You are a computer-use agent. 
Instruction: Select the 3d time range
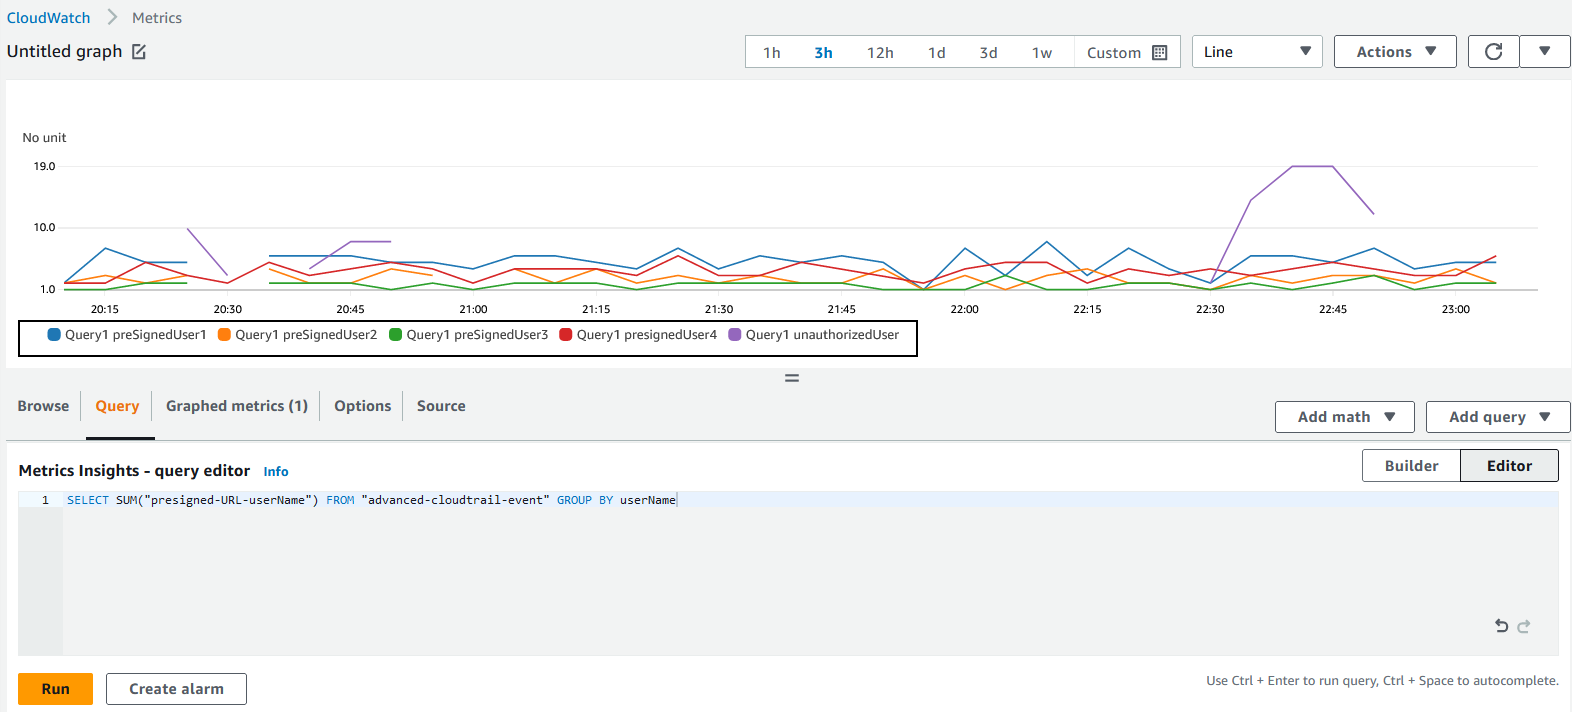pos(988,52)
